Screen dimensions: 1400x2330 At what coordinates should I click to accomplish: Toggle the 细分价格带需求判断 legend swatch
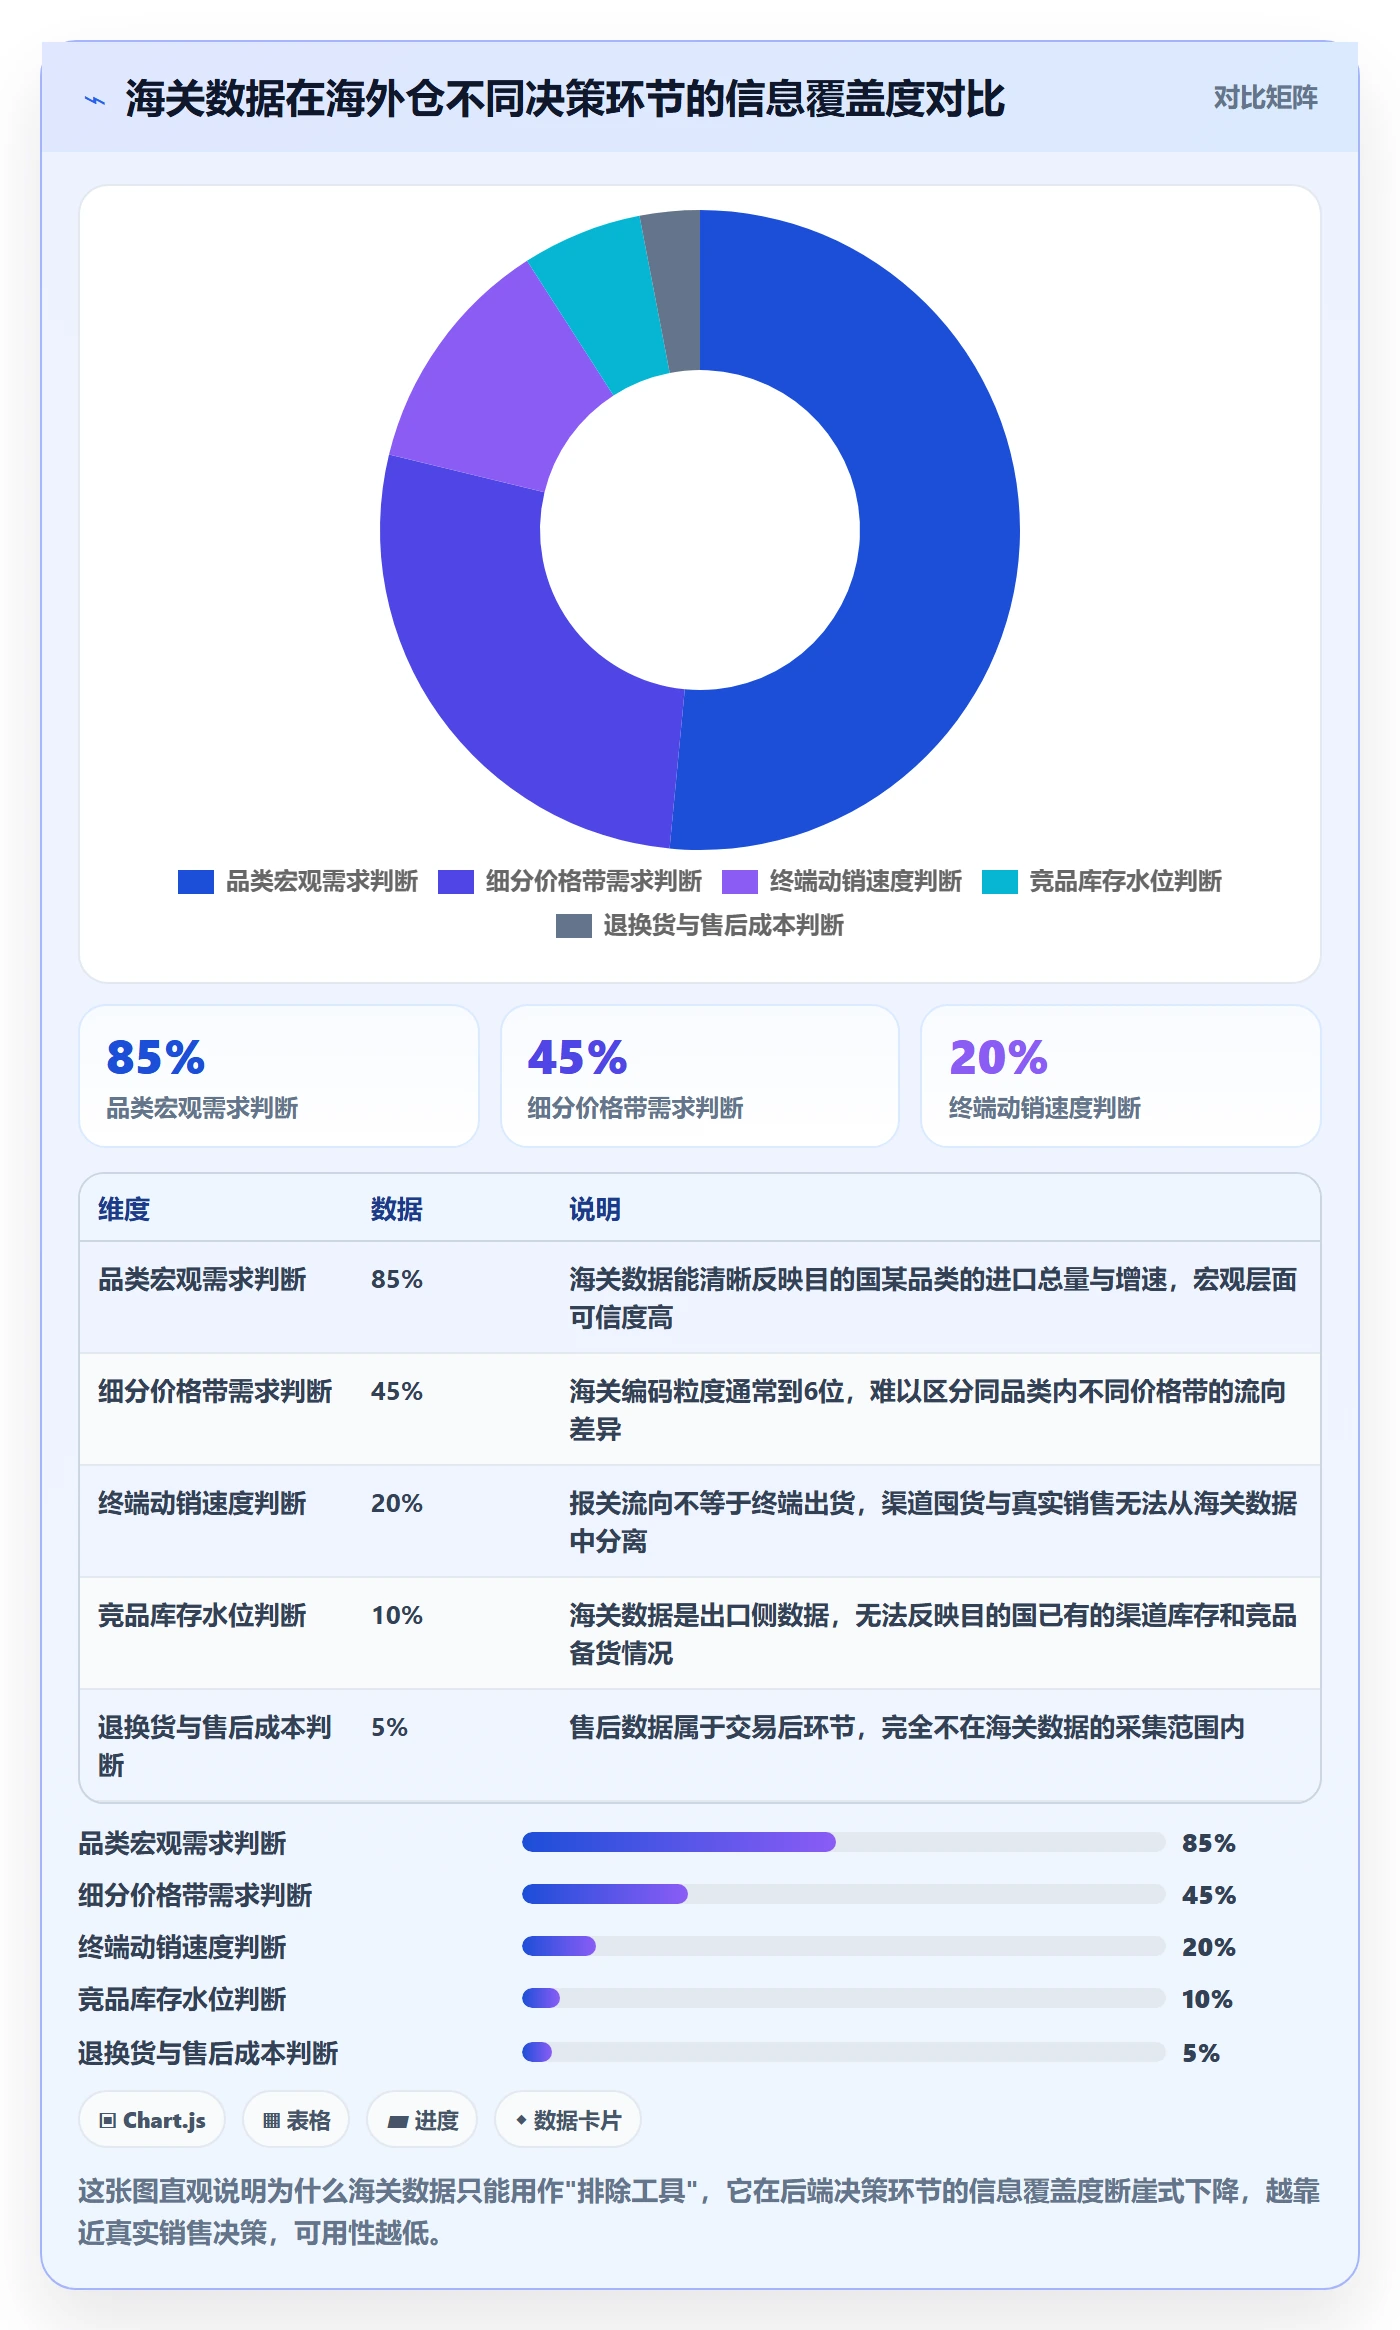click(x=455, y=881)
